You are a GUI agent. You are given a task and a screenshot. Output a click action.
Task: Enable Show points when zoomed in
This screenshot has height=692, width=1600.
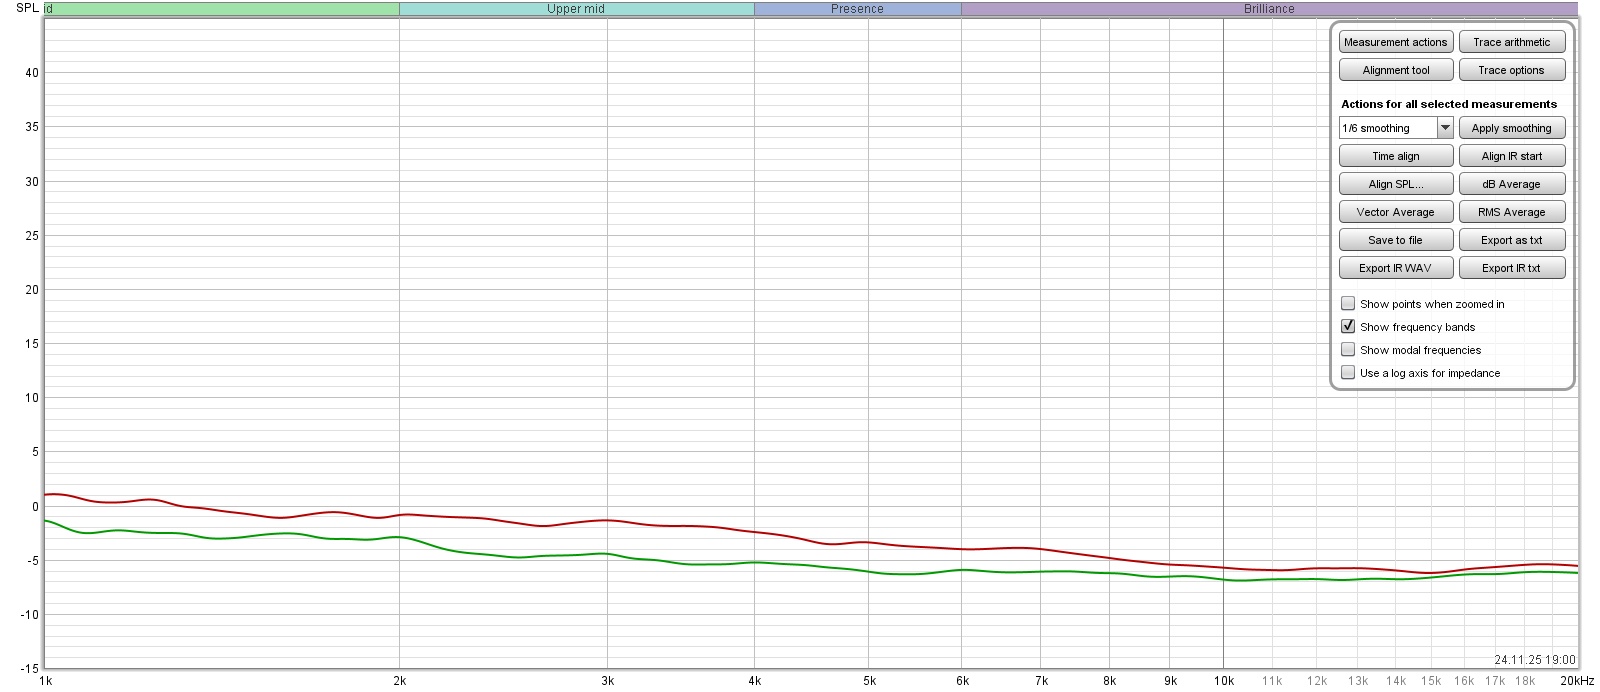(1348, 303)
